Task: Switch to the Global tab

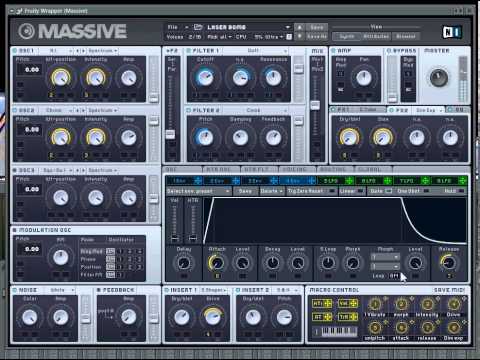Action: 373,170
